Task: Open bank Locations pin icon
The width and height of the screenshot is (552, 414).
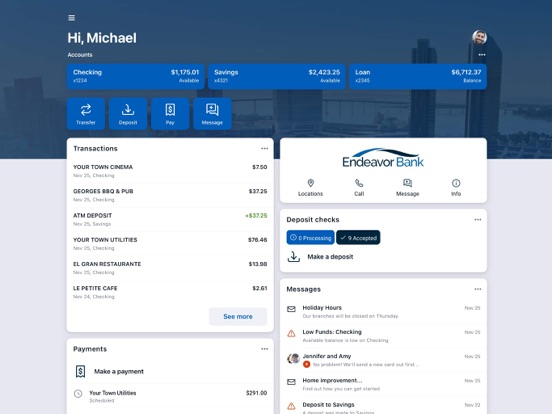Action: [310, 183]
